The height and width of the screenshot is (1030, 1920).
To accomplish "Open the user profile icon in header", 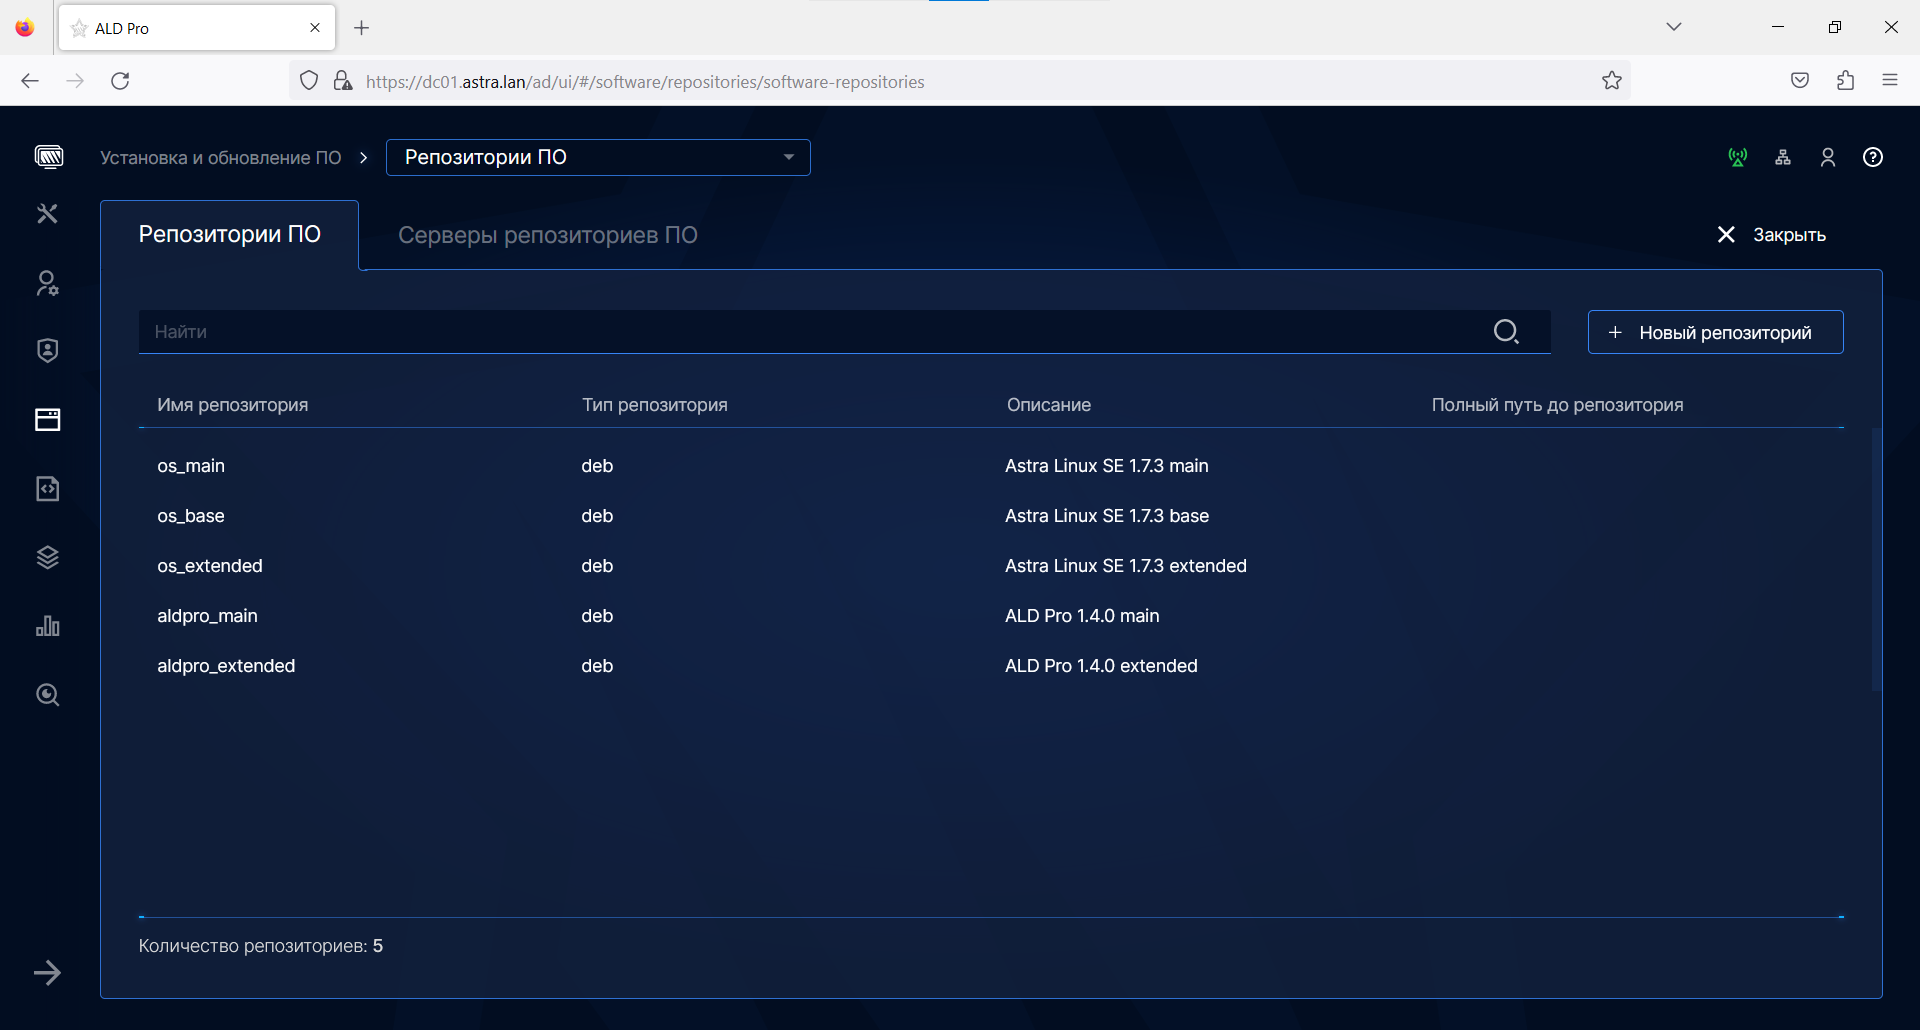I will 1828,157.
